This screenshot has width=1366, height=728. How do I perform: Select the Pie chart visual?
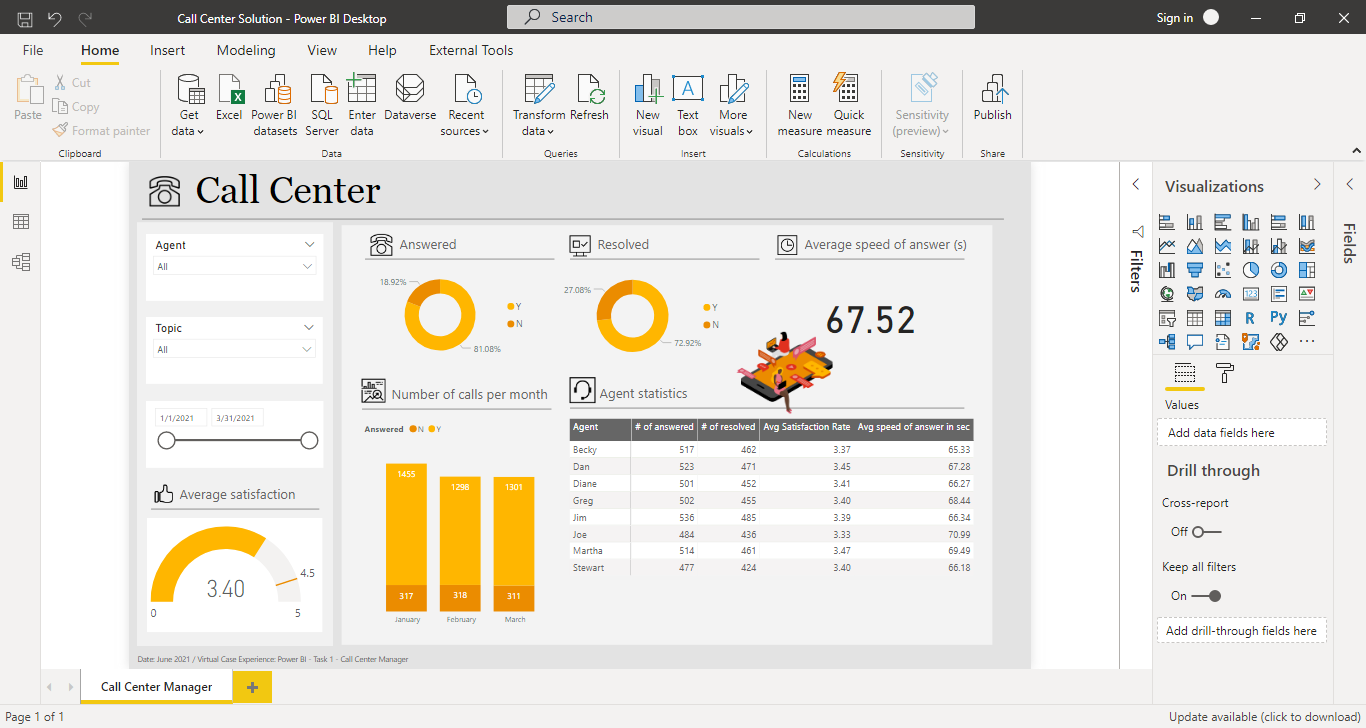1251,270
